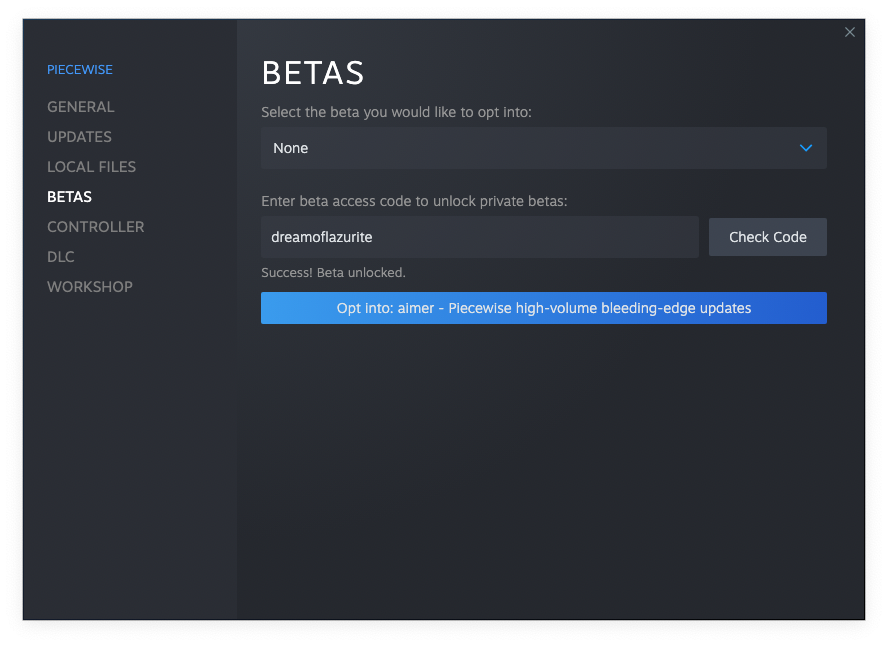Click the Check Code button
This screenshot has width=888, height=647.
click(767, 237)
